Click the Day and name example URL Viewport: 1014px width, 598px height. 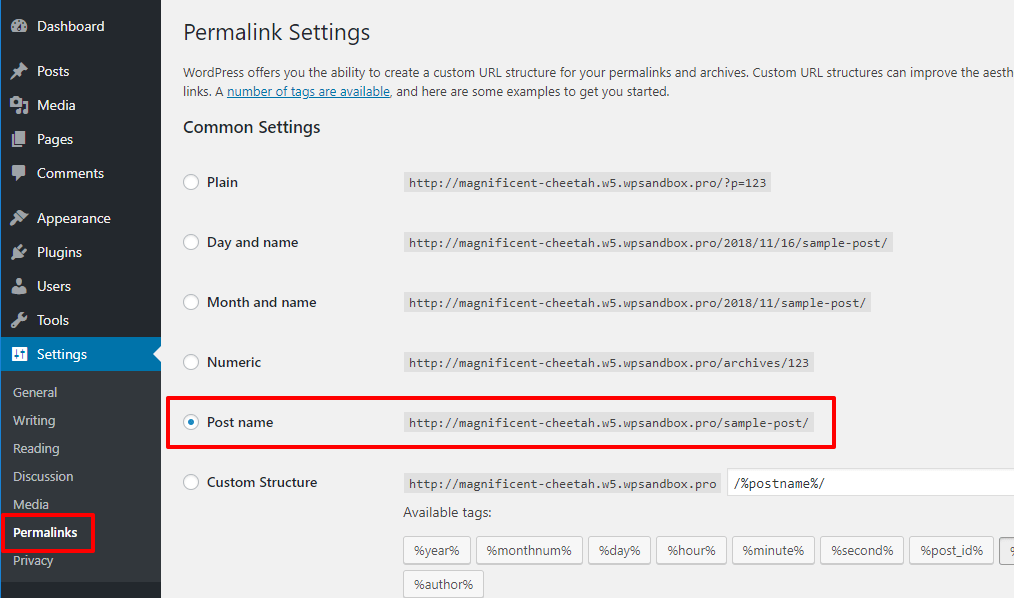tap(648, 243)
